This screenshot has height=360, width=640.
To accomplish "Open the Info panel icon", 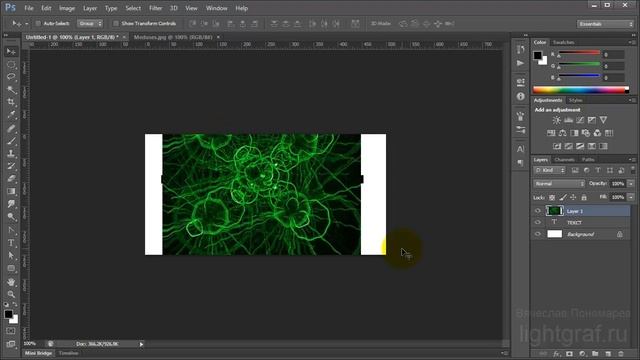I will pos(520,96).
